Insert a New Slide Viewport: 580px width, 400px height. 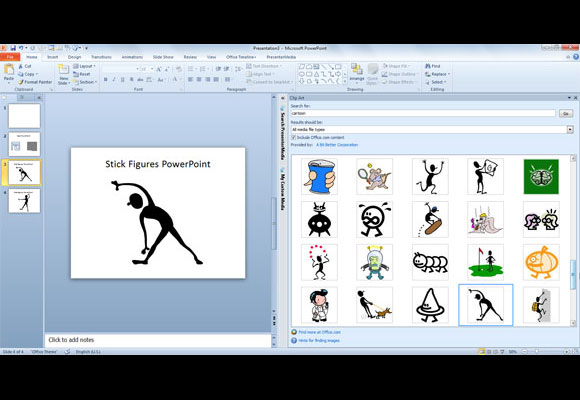tap(63, 74)
